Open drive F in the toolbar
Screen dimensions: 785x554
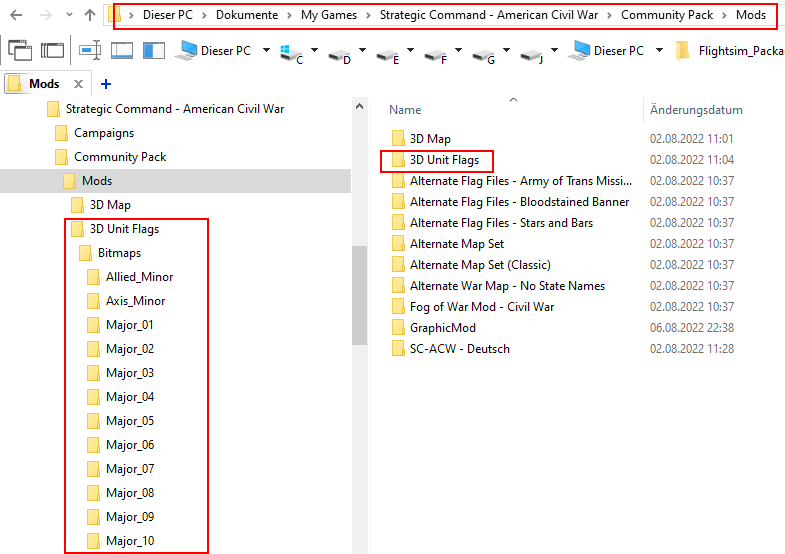coord(436,55)
